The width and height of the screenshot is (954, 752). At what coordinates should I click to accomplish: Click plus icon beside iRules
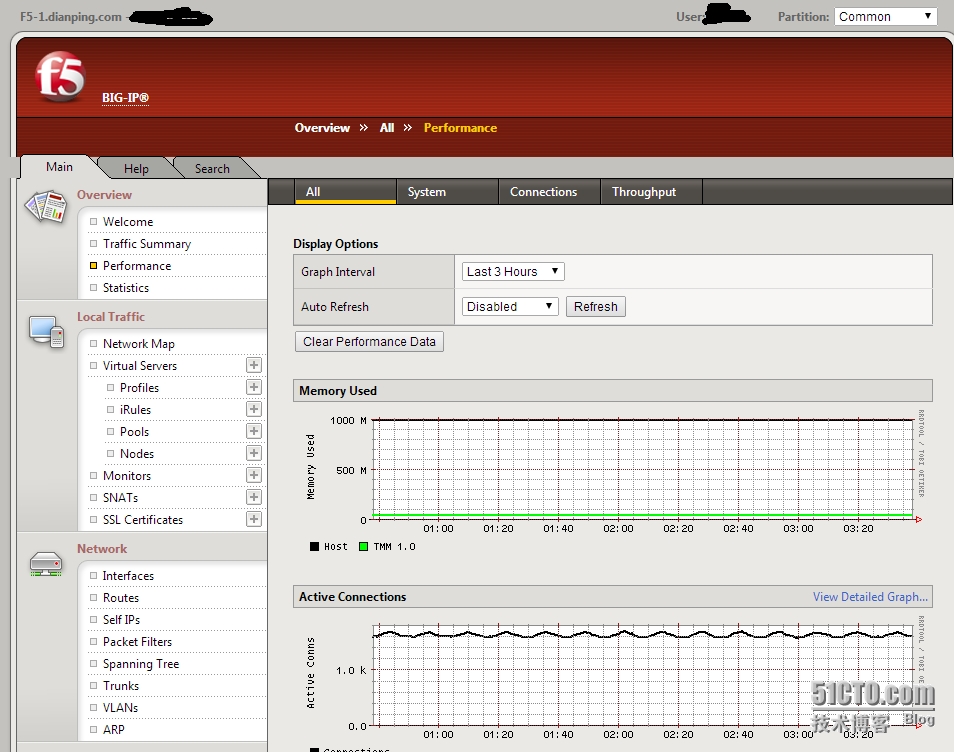254,409
